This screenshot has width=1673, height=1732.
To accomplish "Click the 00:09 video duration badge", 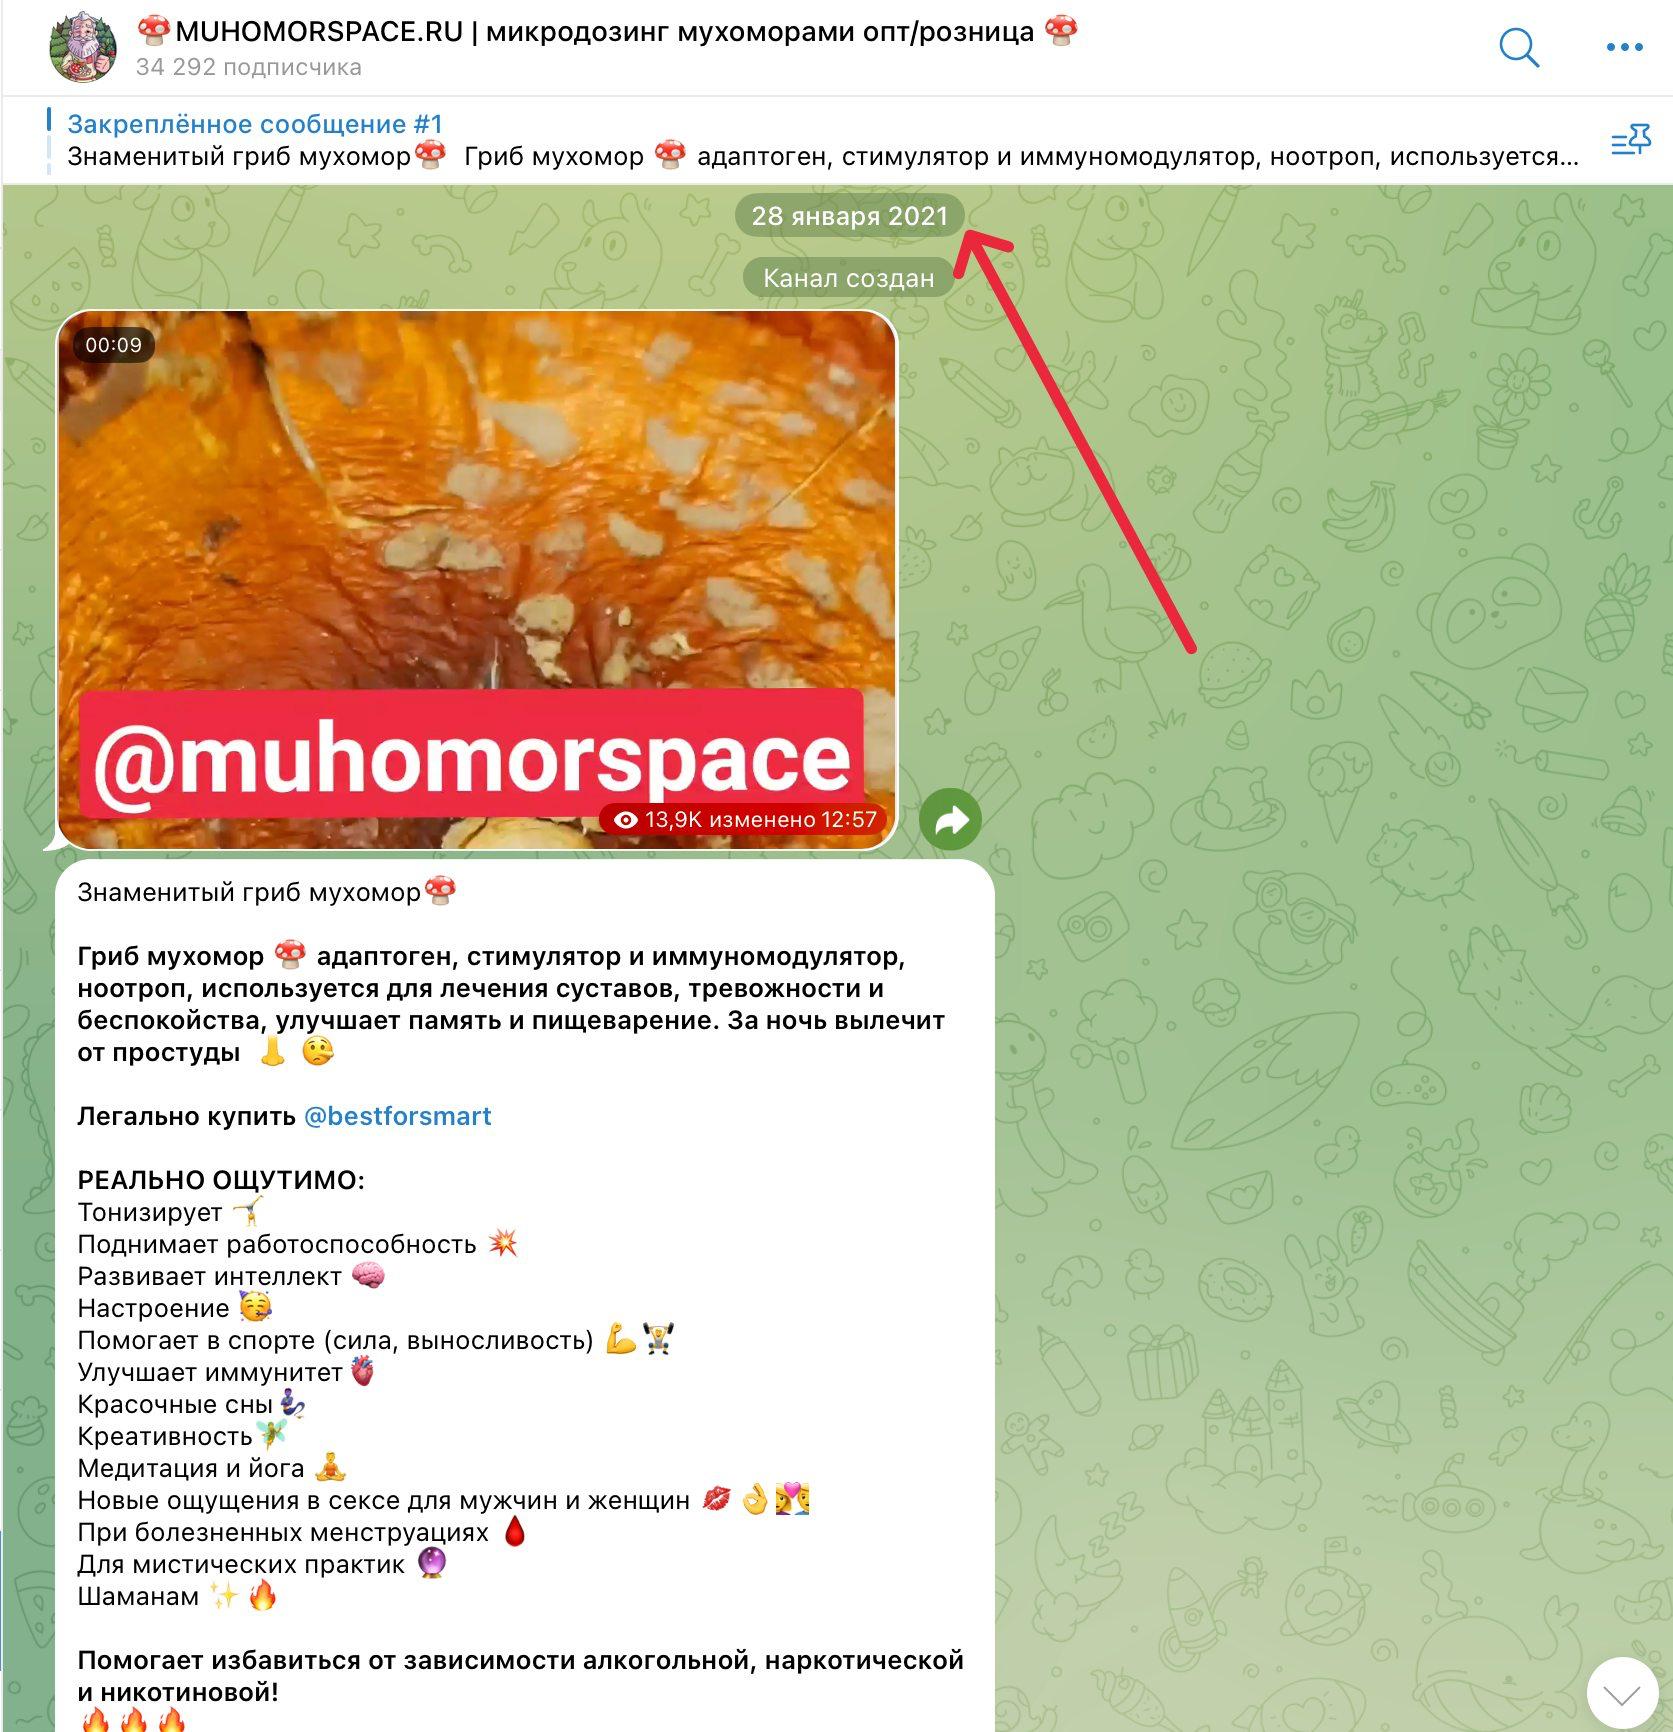I will coord(113,345).
